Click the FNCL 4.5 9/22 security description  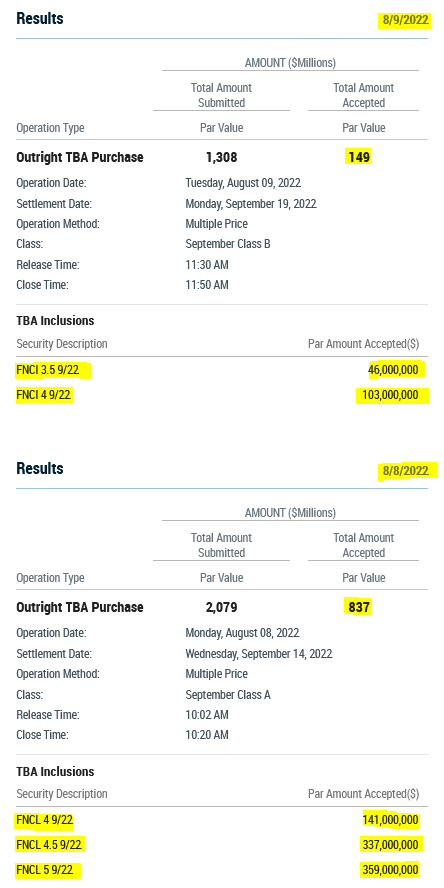(x=49, y=845)
